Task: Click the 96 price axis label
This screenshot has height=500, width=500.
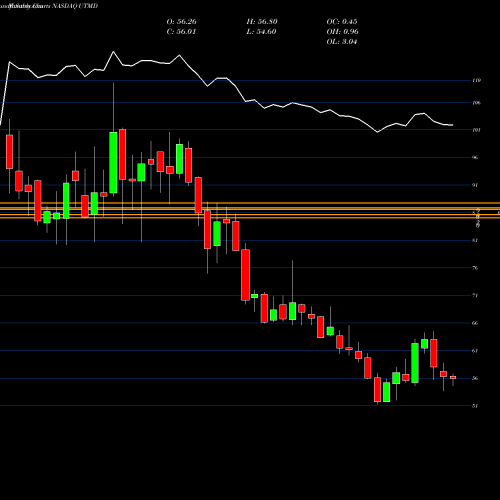Action: (475, 157)
